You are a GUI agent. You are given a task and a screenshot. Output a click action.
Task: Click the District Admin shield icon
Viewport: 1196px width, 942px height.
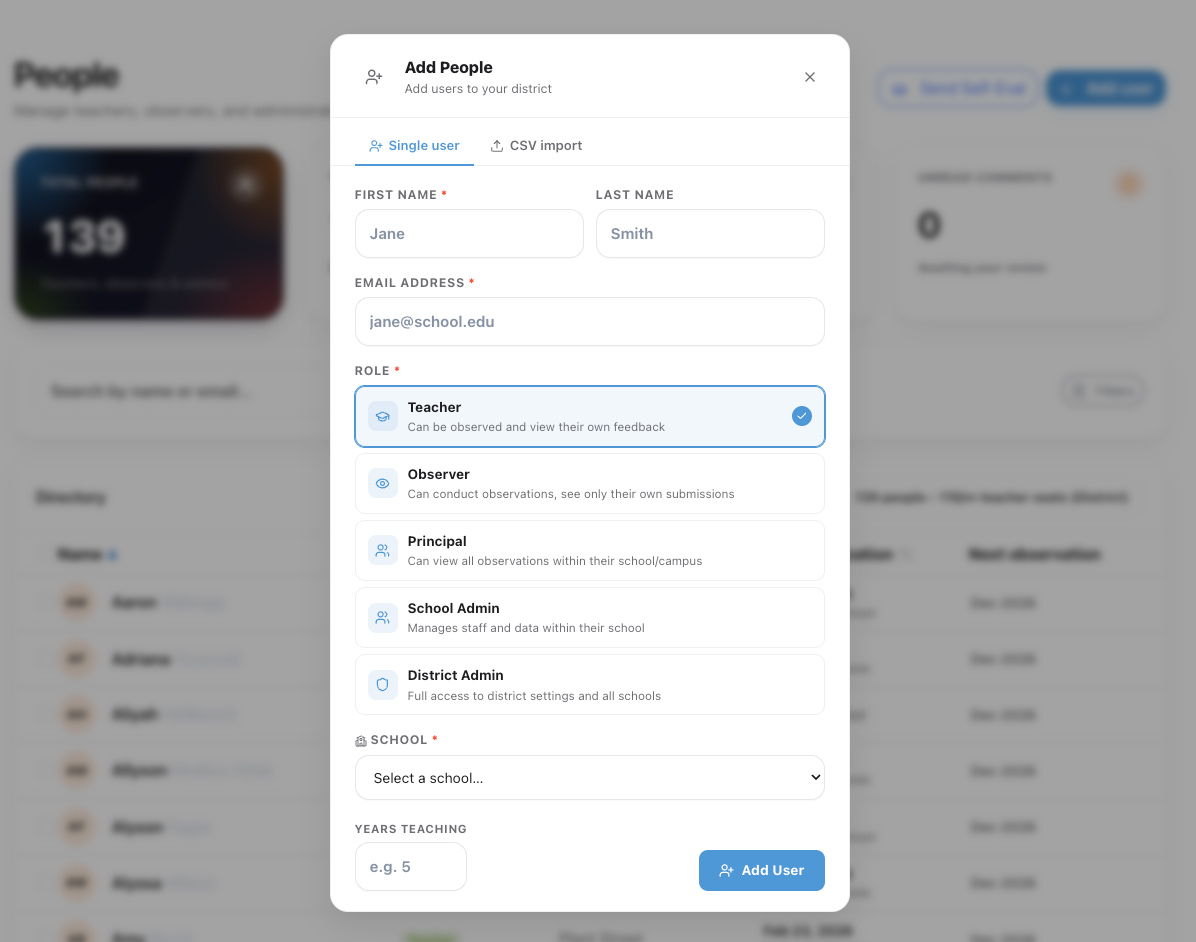click(383, 685)
